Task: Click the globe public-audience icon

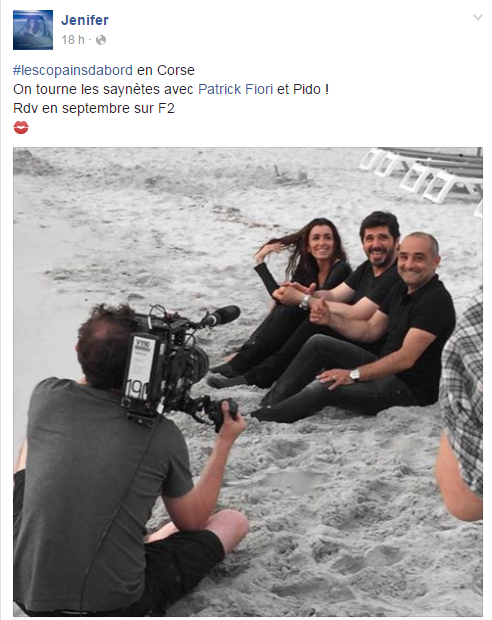Action: click(x=101, y=40)
